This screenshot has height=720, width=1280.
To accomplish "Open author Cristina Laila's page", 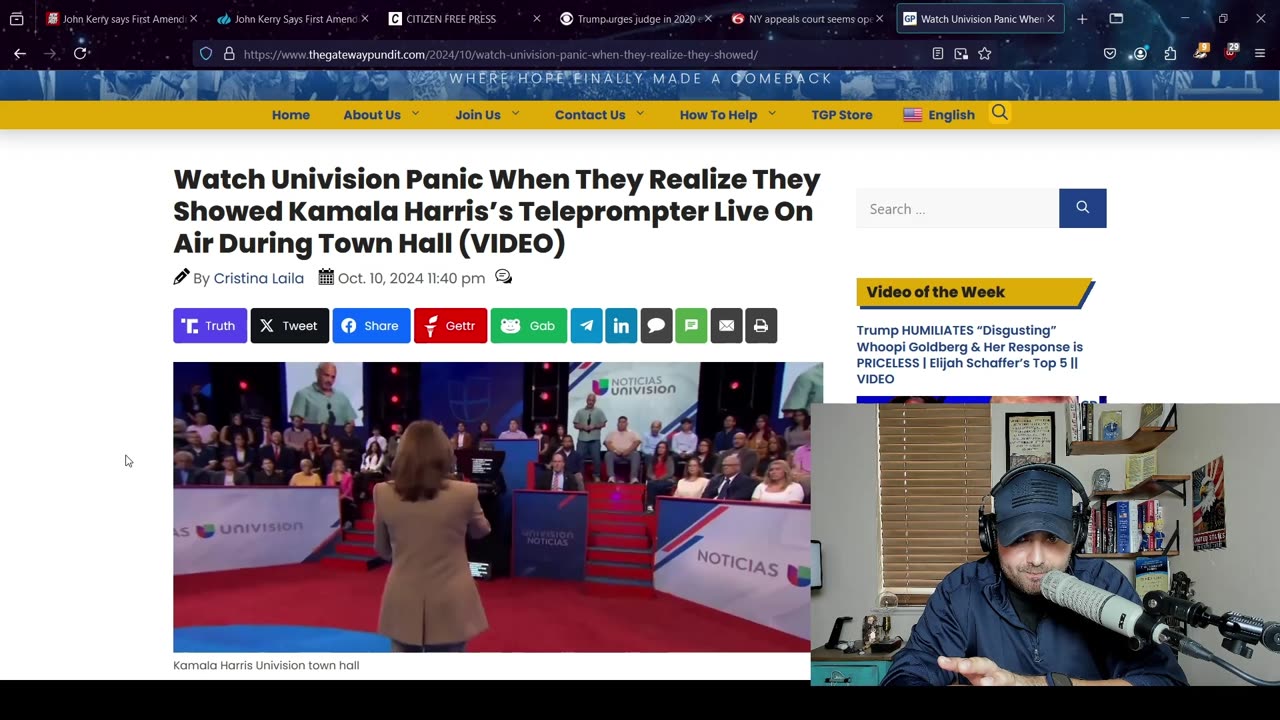I will click(x=259, y=278).
